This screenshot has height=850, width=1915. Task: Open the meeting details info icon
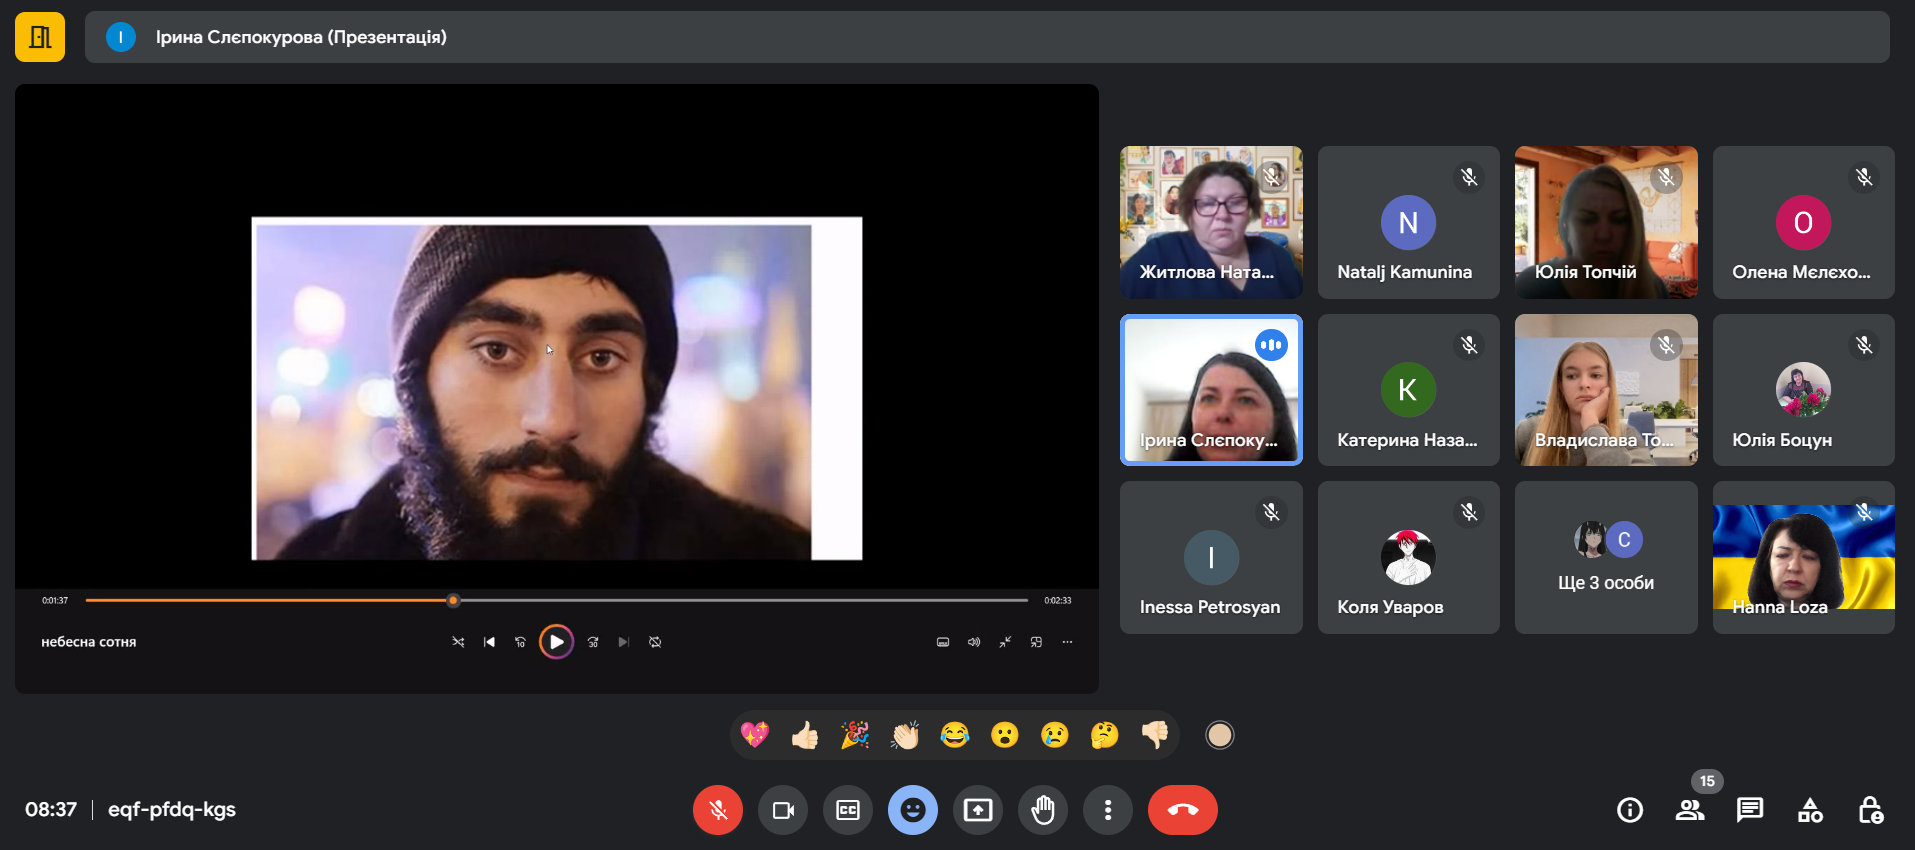1630,810
